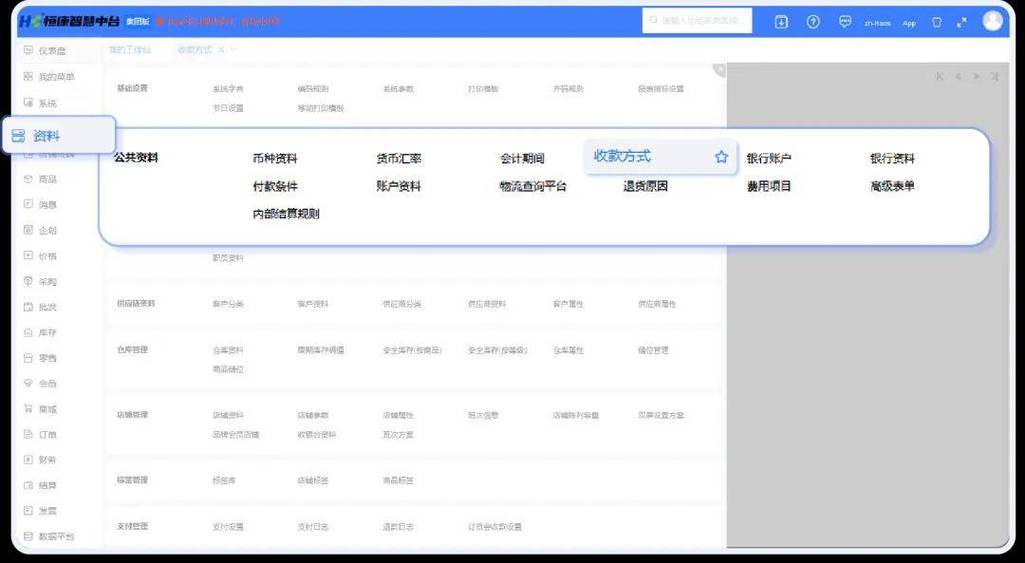The width and height of the screenshot is (1025, 563).
Task: Focus the menu search input field
Action: [x=697, y=20]
